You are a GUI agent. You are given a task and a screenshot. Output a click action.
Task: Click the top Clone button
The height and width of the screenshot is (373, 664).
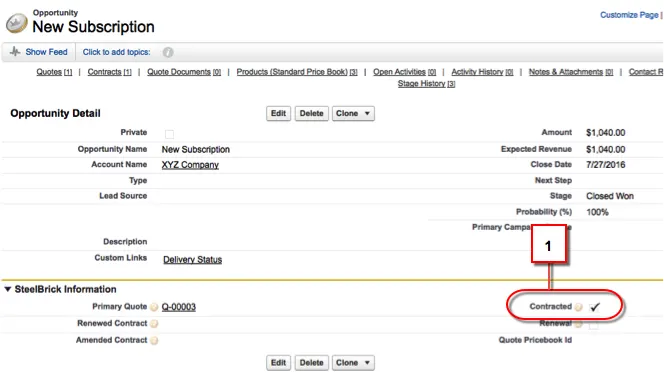353,113
